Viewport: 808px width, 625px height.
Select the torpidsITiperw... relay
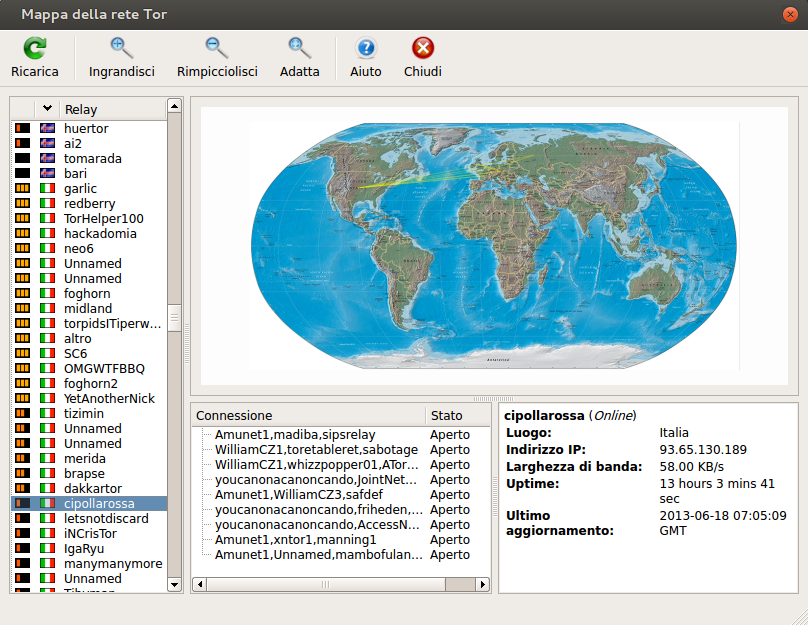click(x=89, y=323)
